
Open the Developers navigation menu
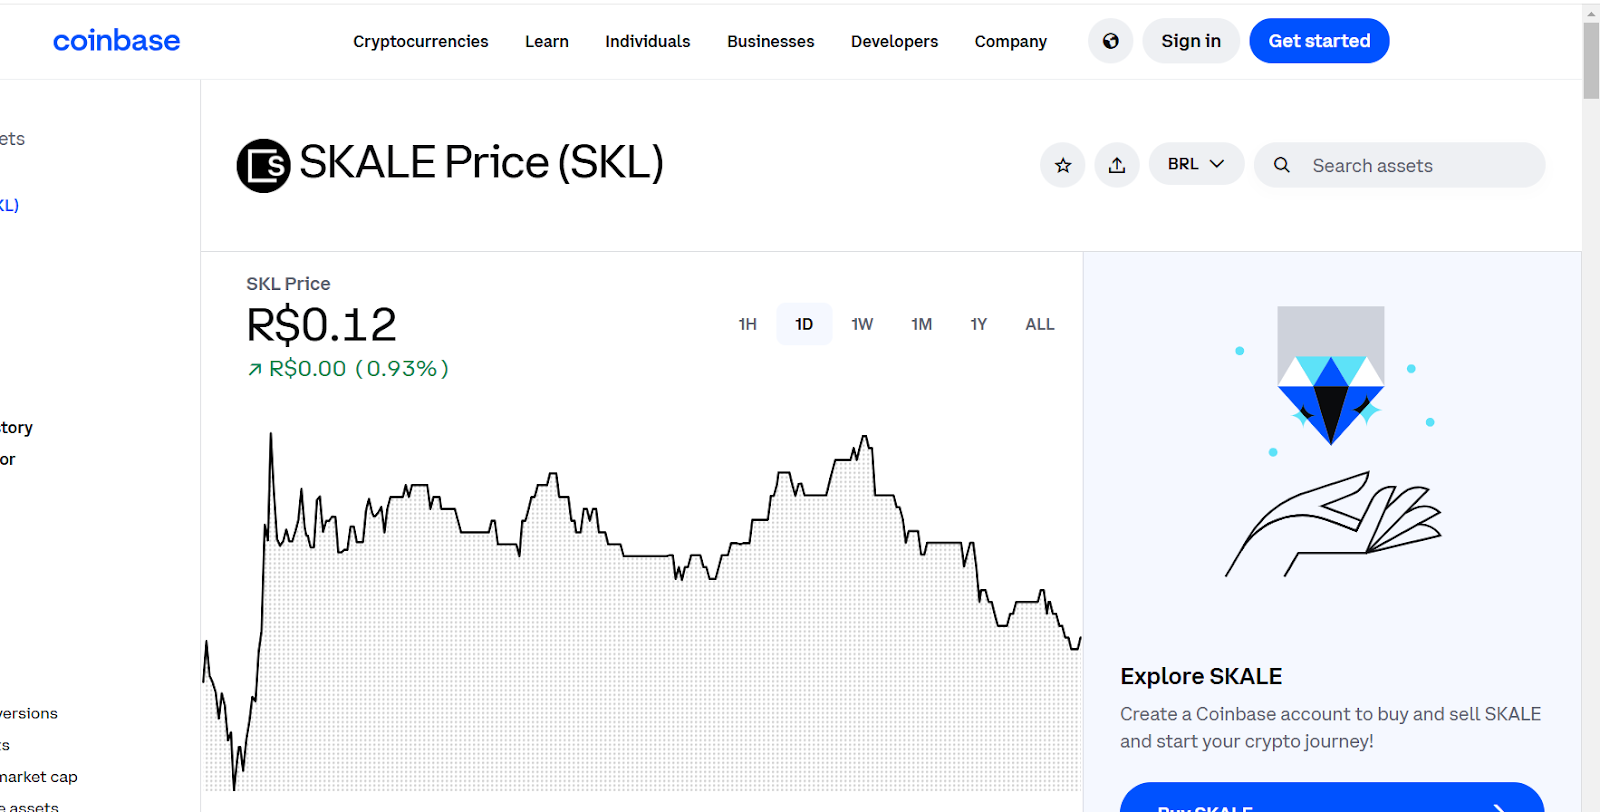point(894,41)
